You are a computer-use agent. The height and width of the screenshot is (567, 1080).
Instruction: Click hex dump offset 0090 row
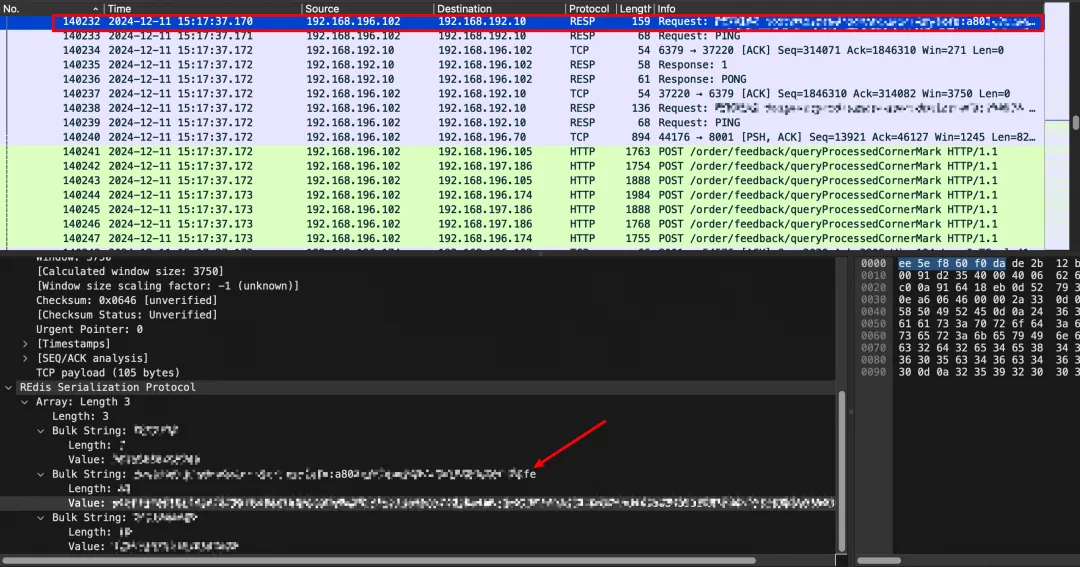(967, 372)
